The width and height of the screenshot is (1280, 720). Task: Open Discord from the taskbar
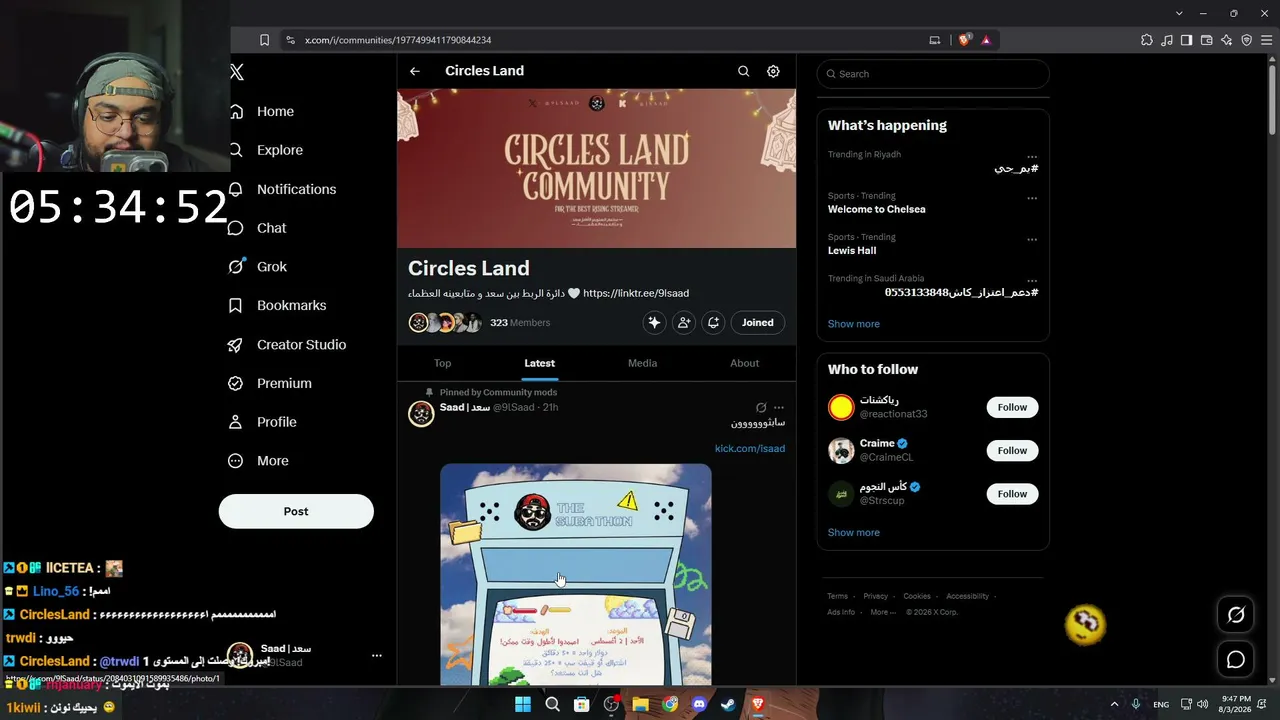coord(699,705)
